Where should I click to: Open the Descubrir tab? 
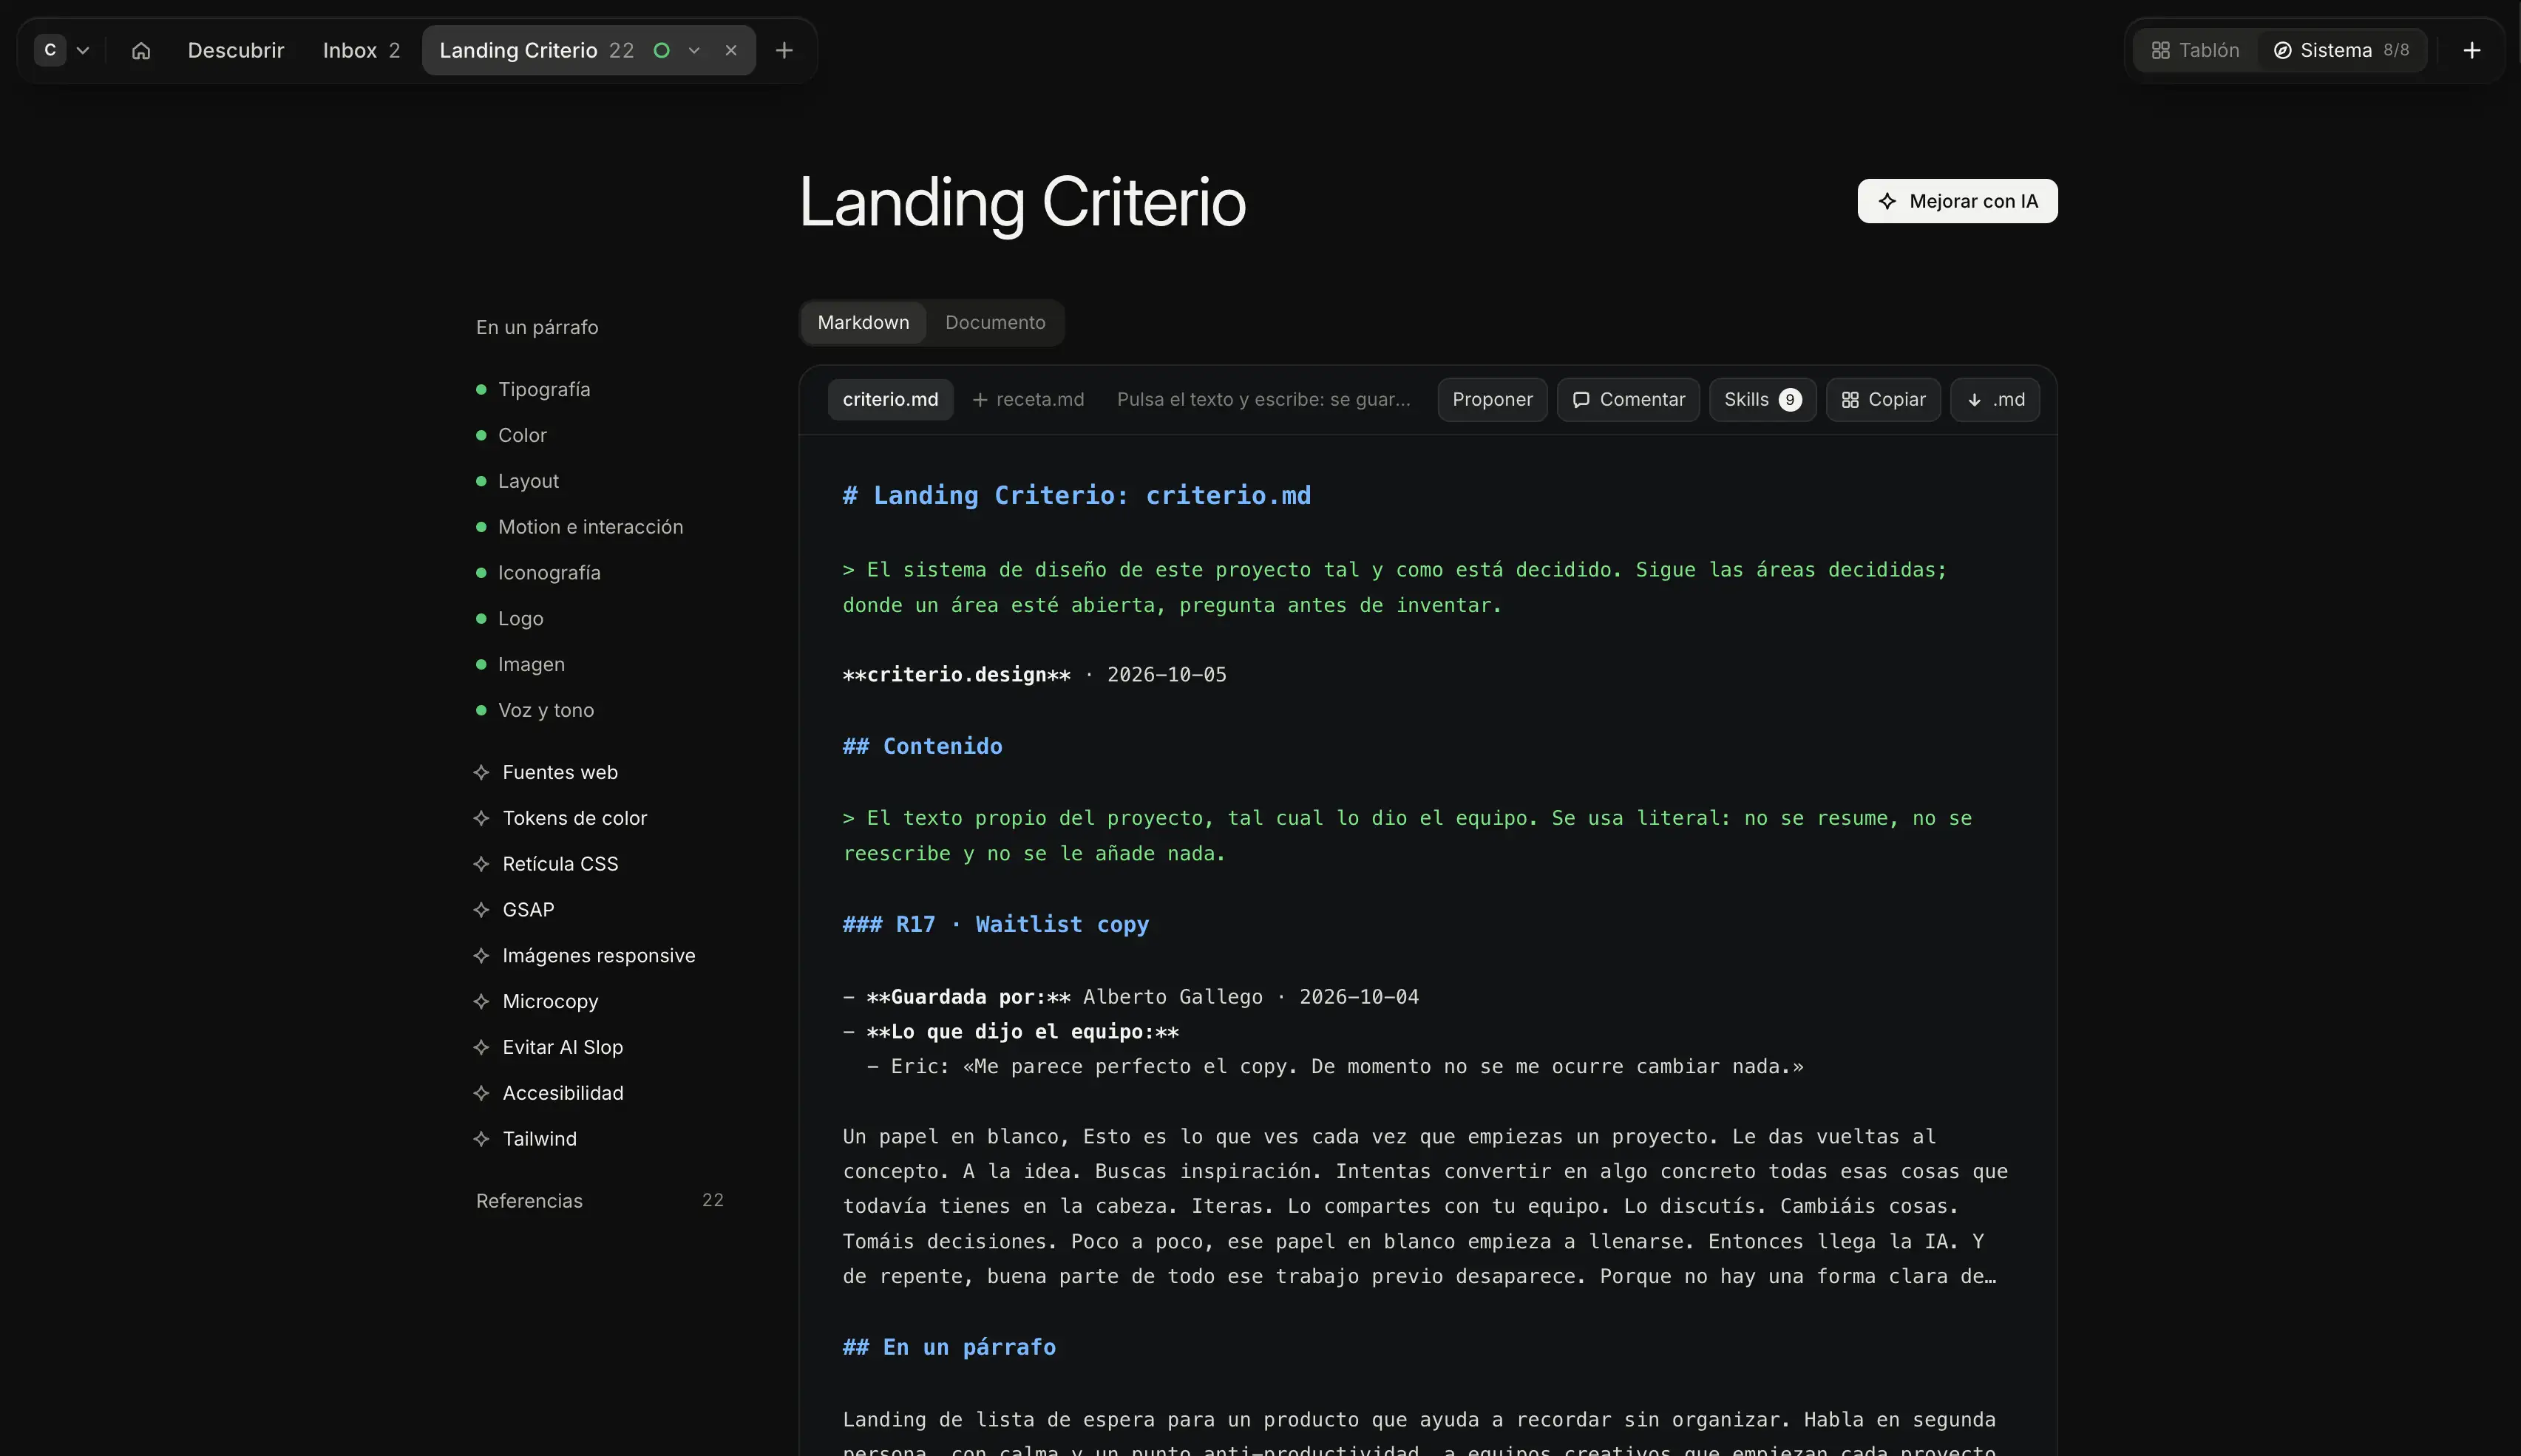236,50
